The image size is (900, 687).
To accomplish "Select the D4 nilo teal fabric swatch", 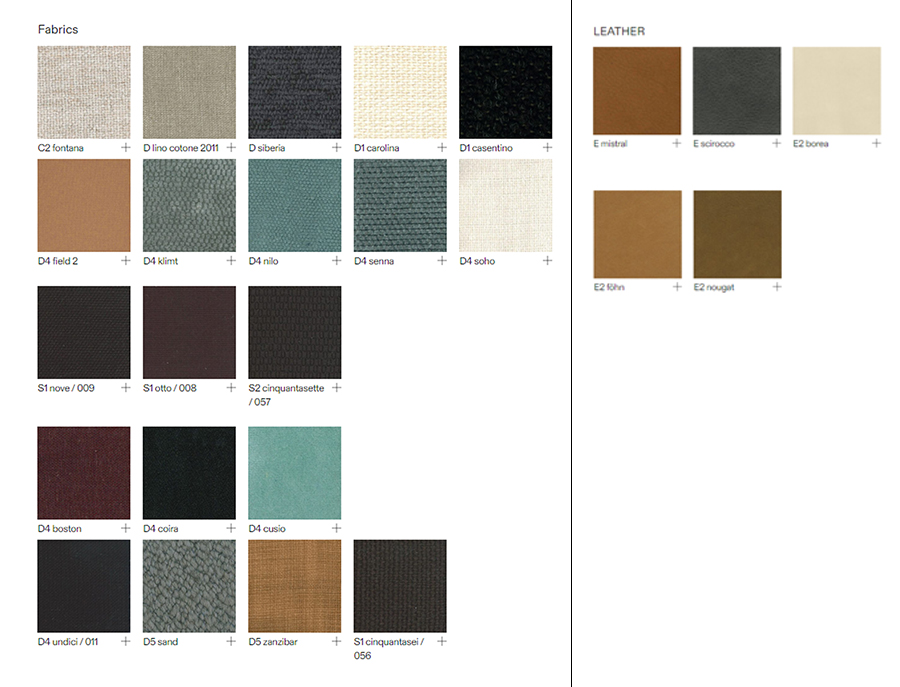I will click(294, 206).
